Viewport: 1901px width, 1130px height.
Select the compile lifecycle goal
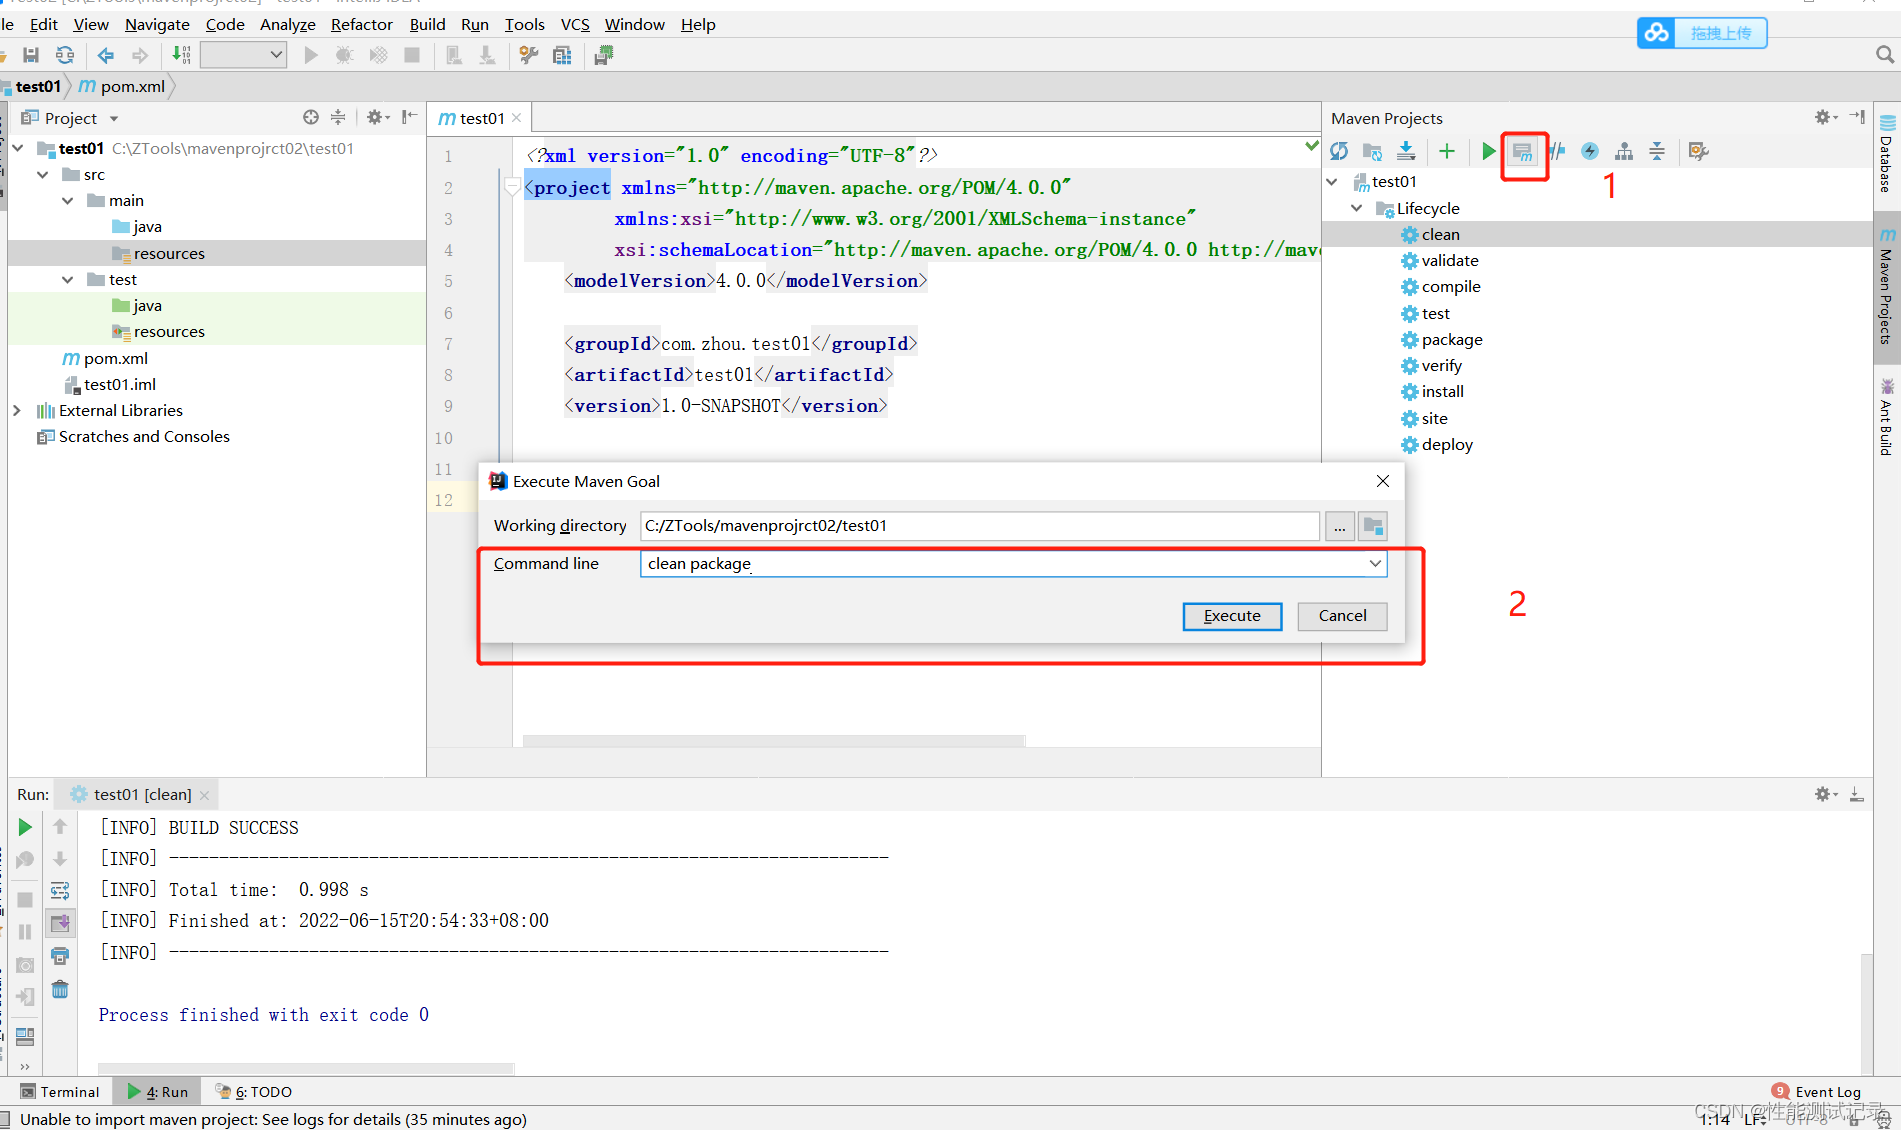pyautogui.click(x=1450, y=286)
